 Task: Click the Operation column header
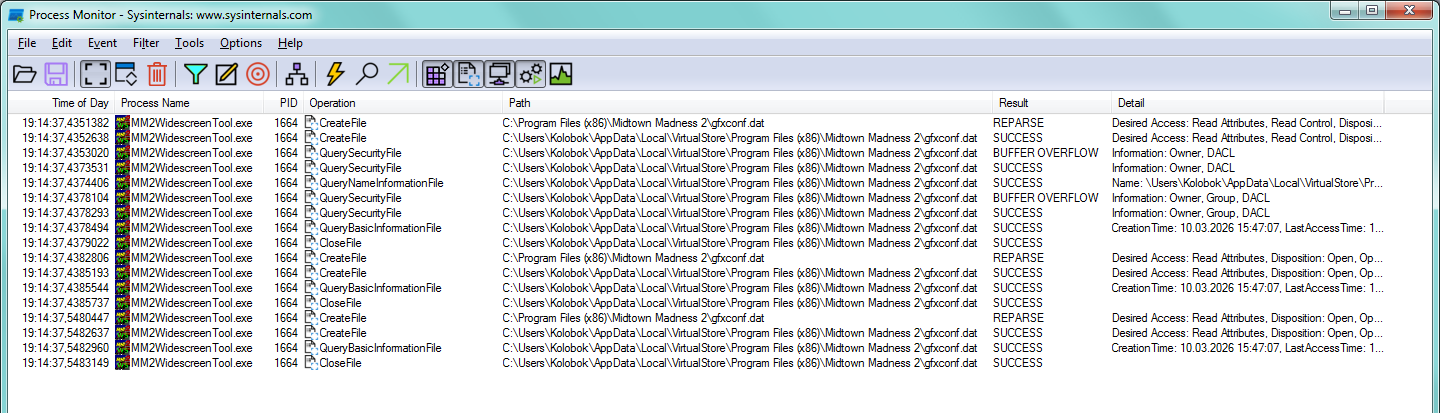pyautogui.click(x=404, y=103)
